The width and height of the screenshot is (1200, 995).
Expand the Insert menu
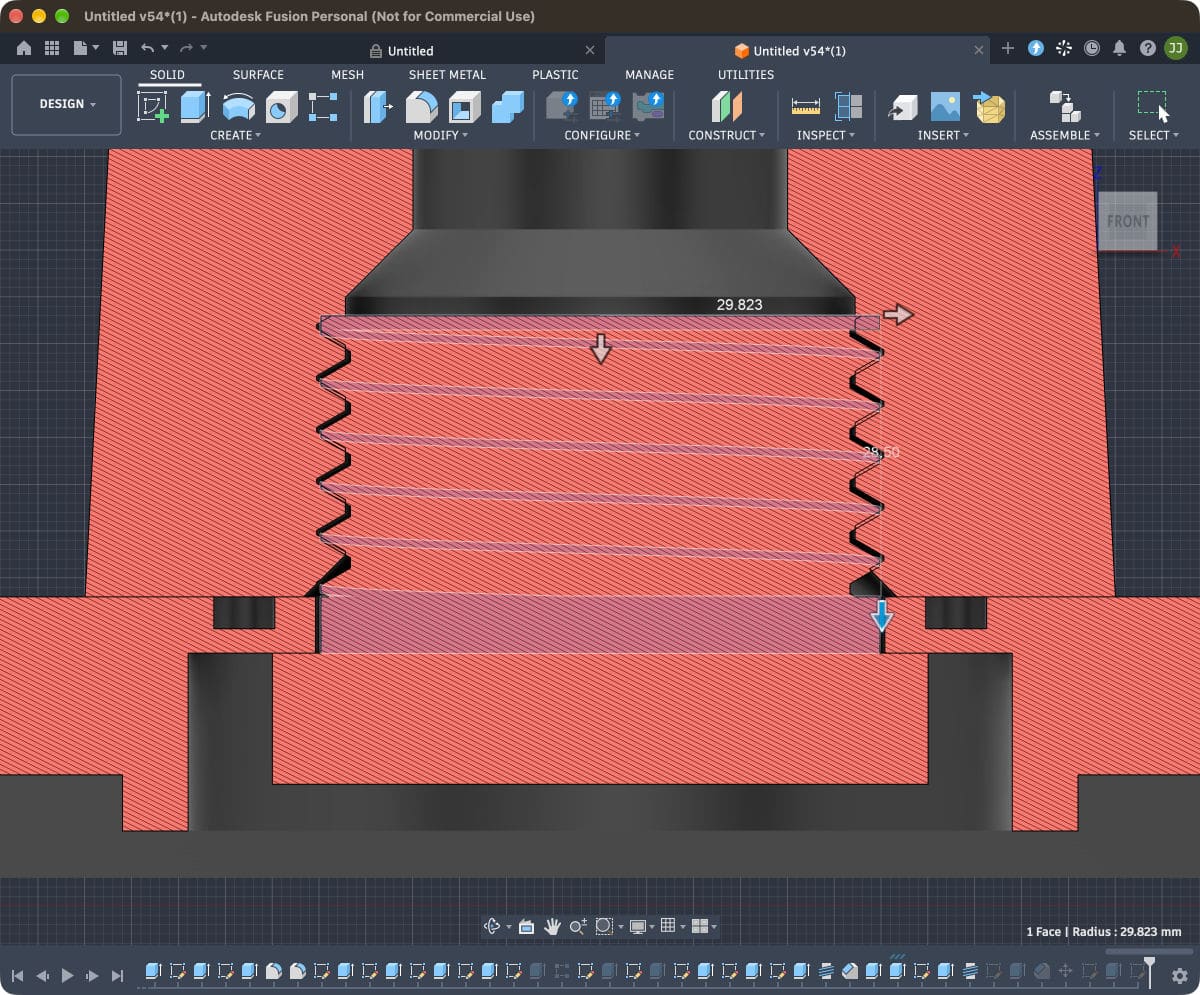pos(944,135)
